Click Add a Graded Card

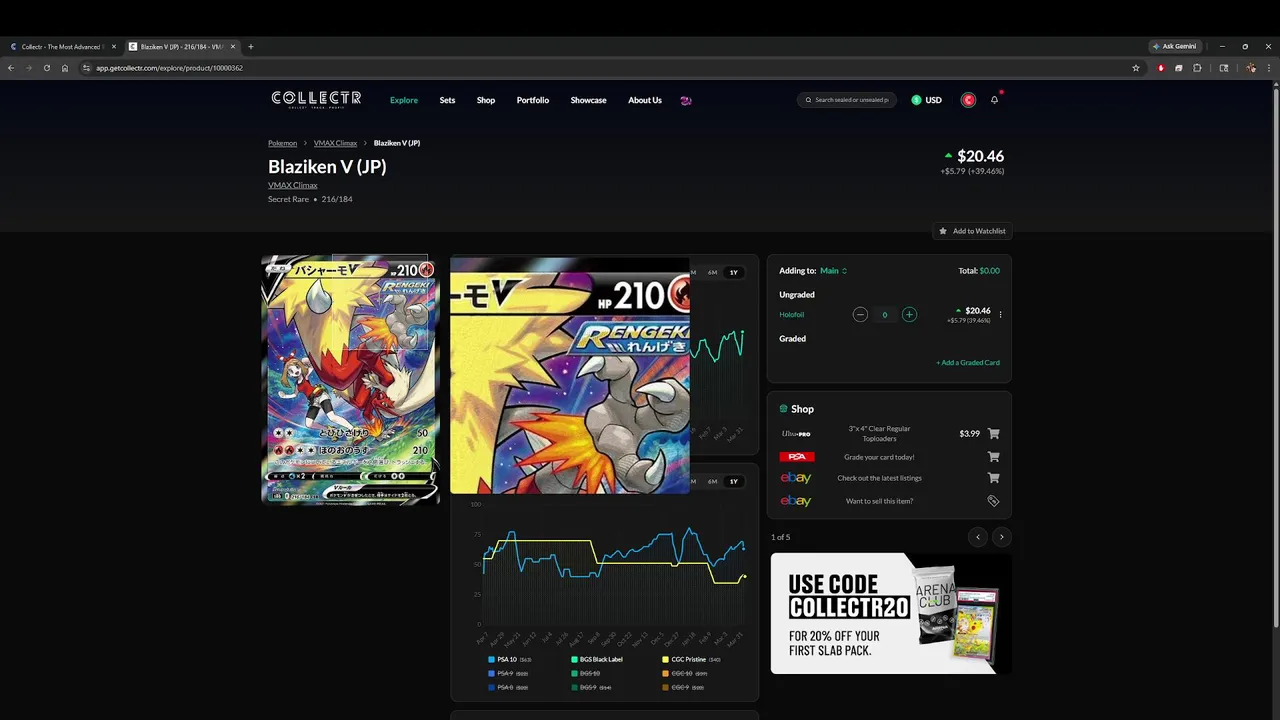[x=968, y=363]
